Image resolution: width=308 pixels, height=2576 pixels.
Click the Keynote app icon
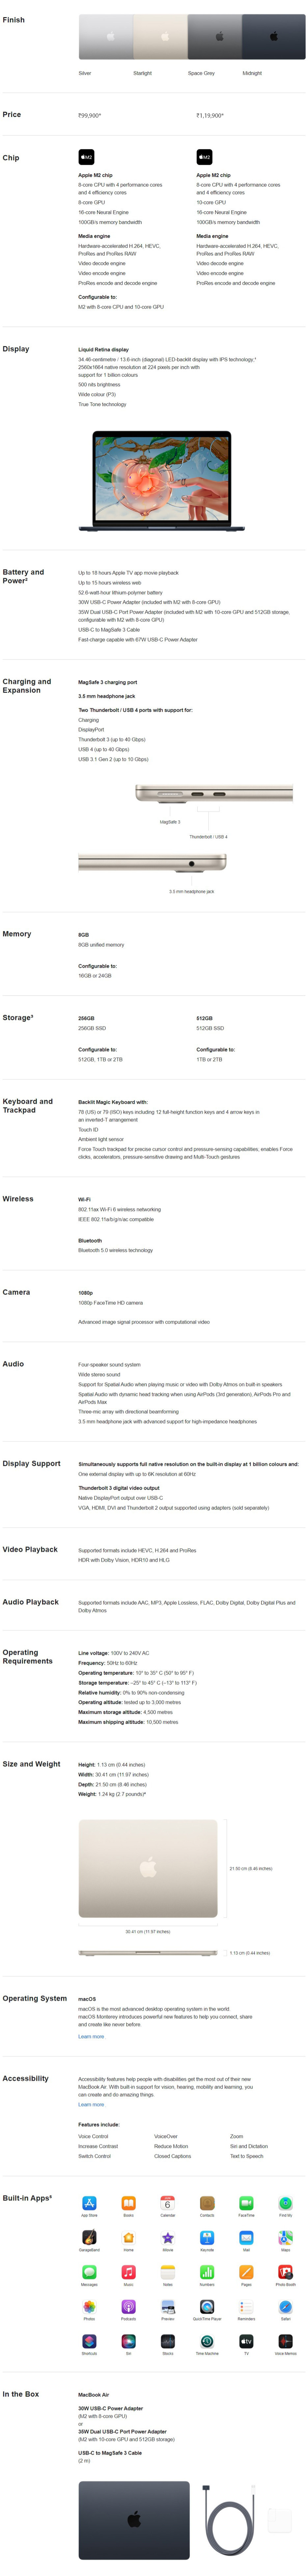coord(207,2237)
